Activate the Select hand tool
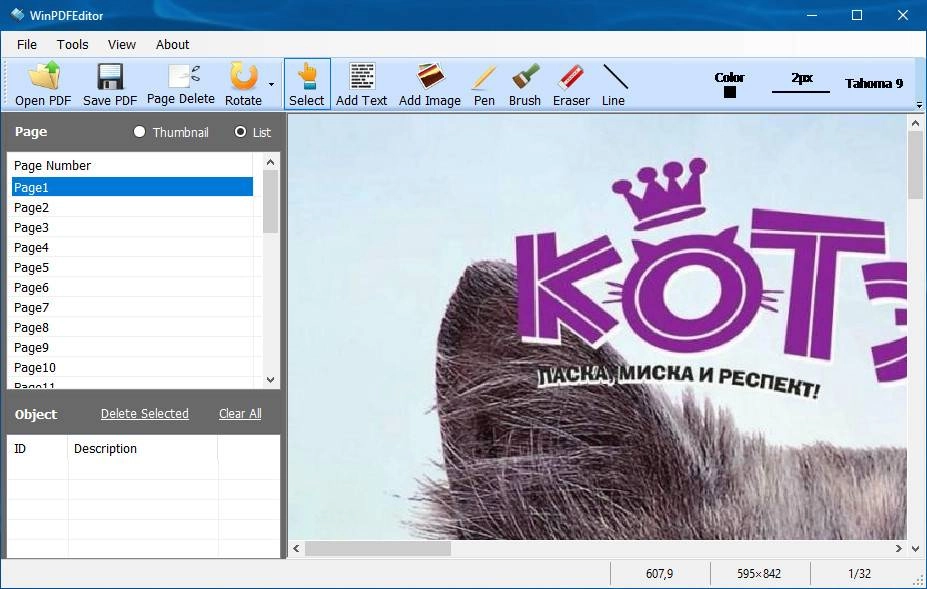This screenshot has width=927, height=589. (307, 84)
